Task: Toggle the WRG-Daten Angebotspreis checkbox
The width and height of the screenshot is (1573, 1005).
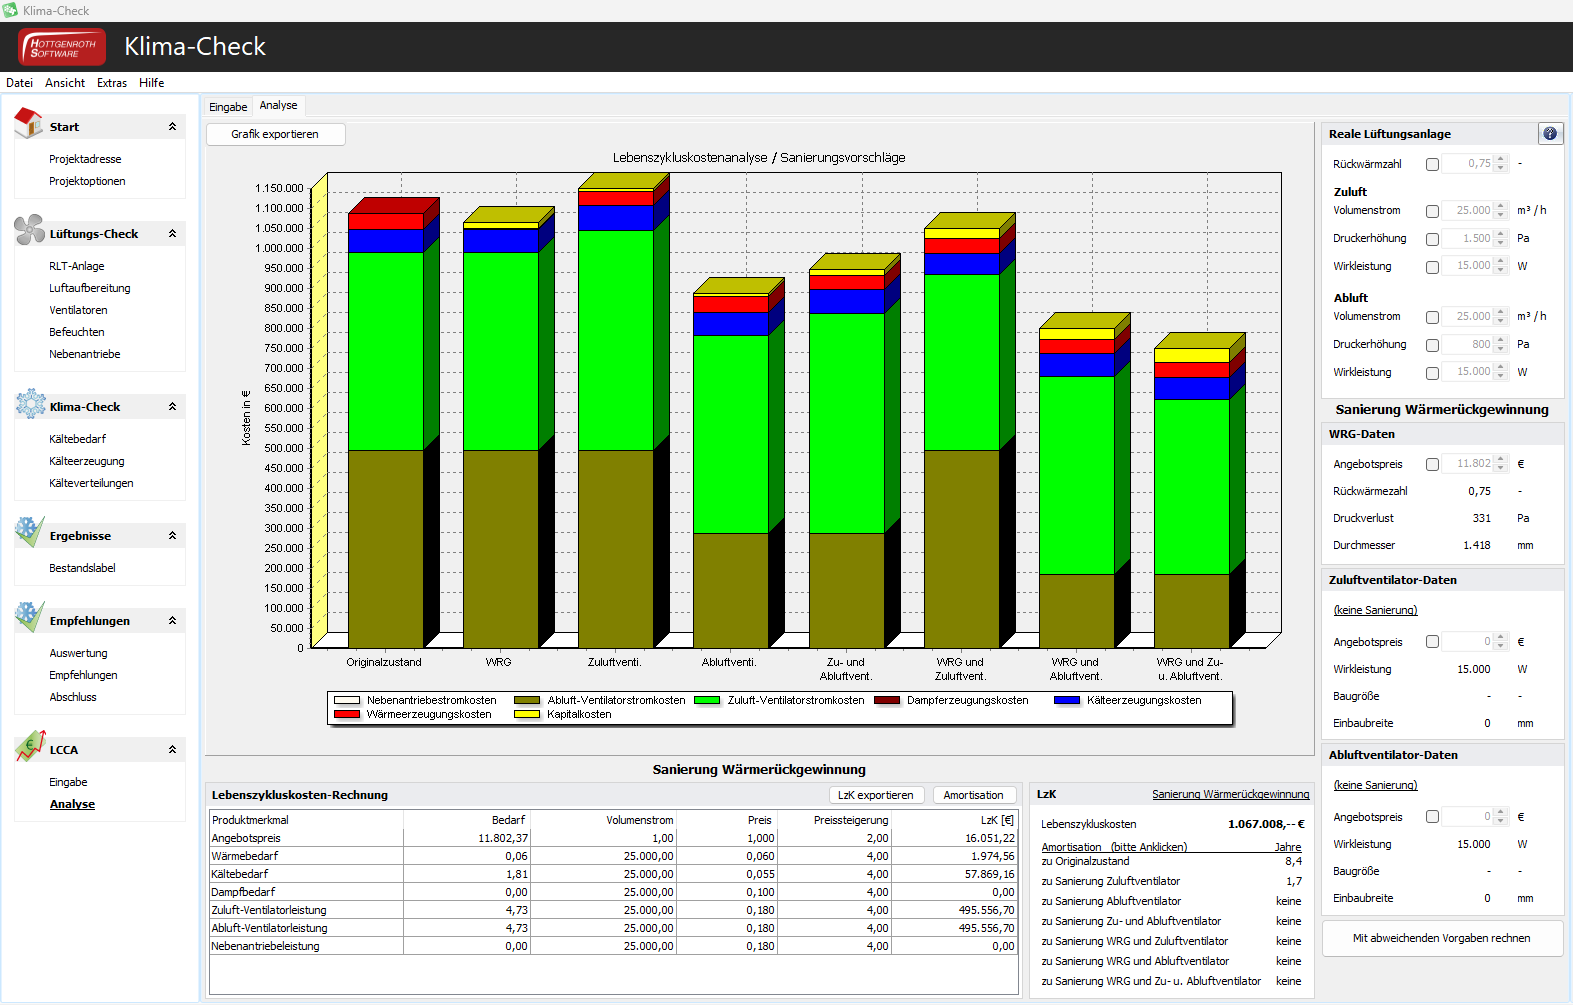Action: (1432, 464)
